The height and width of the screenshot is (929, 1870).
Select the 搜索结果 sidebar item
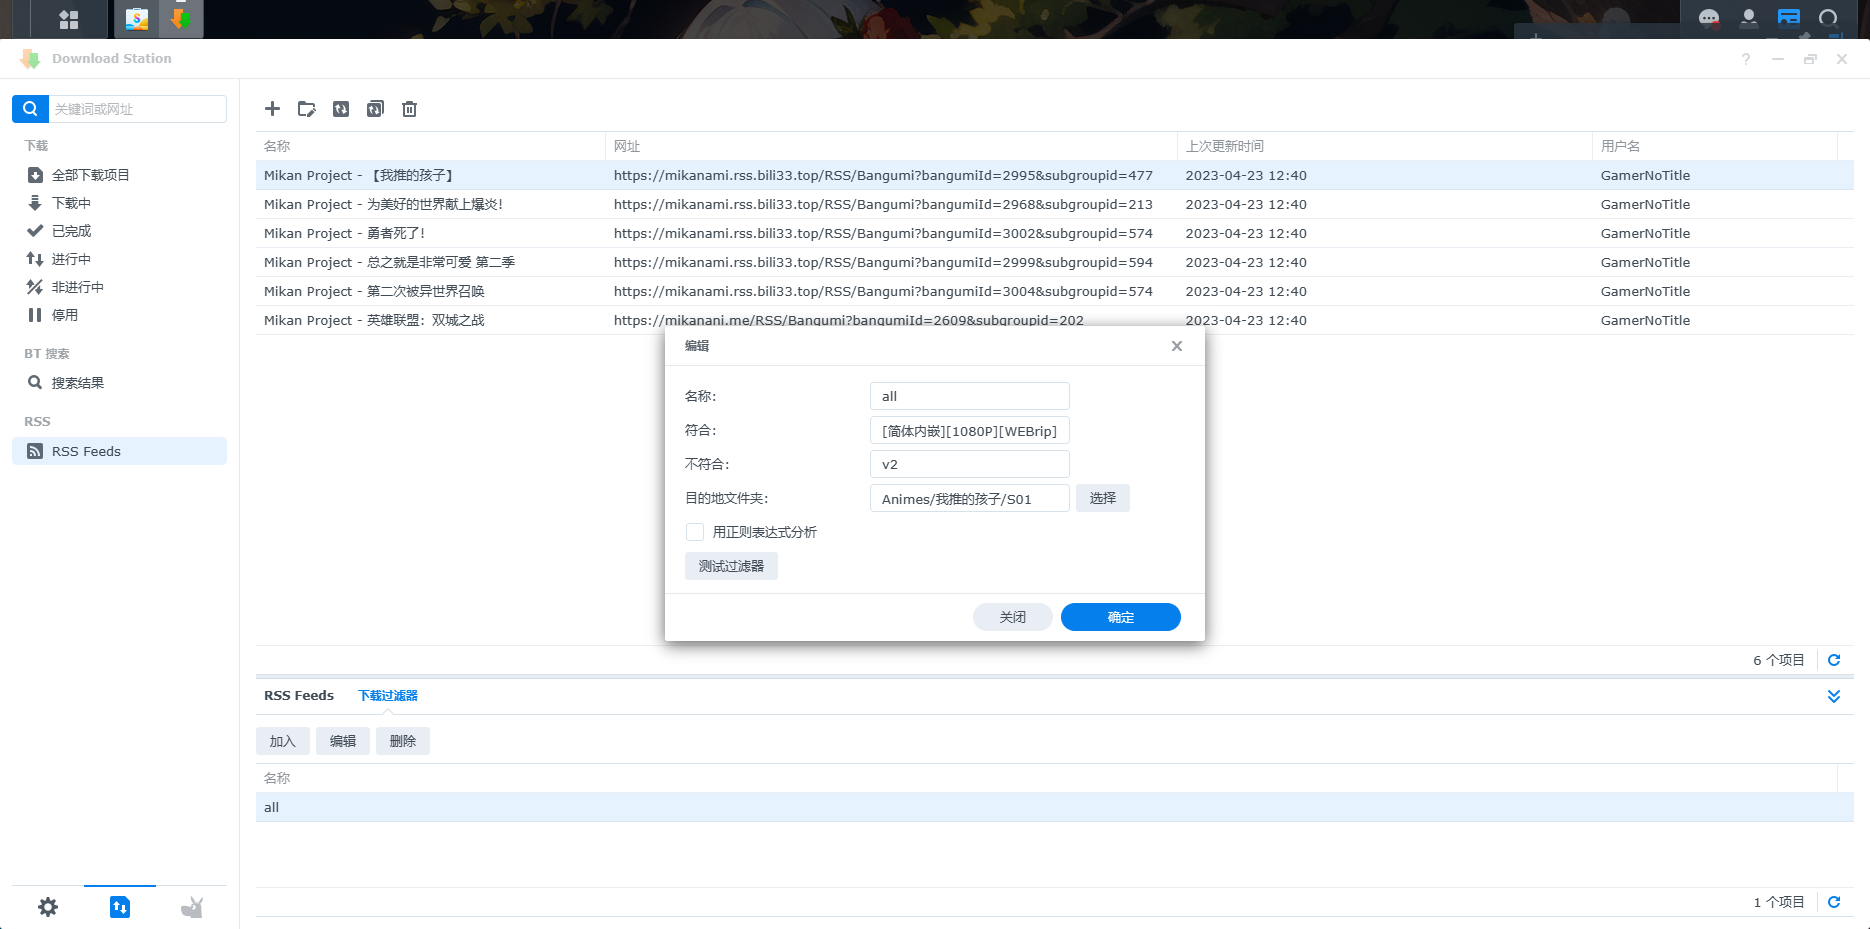point(77,383)
